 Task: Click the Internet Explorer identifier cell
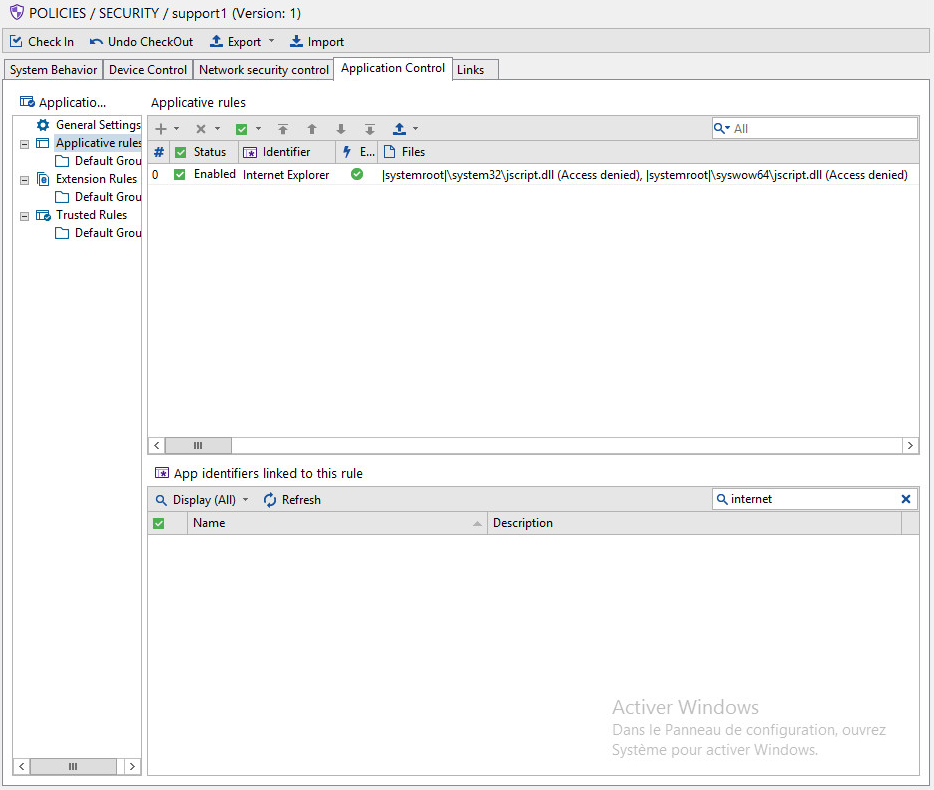coord(286,175)
